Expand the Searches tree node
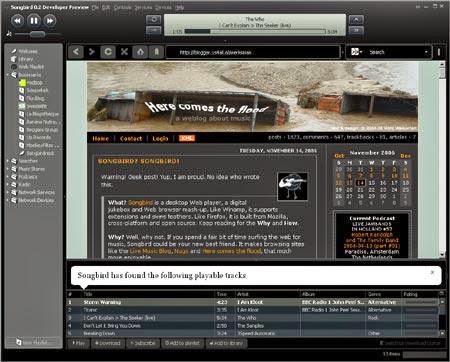The height and width of the screenshot is (362, 450). [8, 161]
